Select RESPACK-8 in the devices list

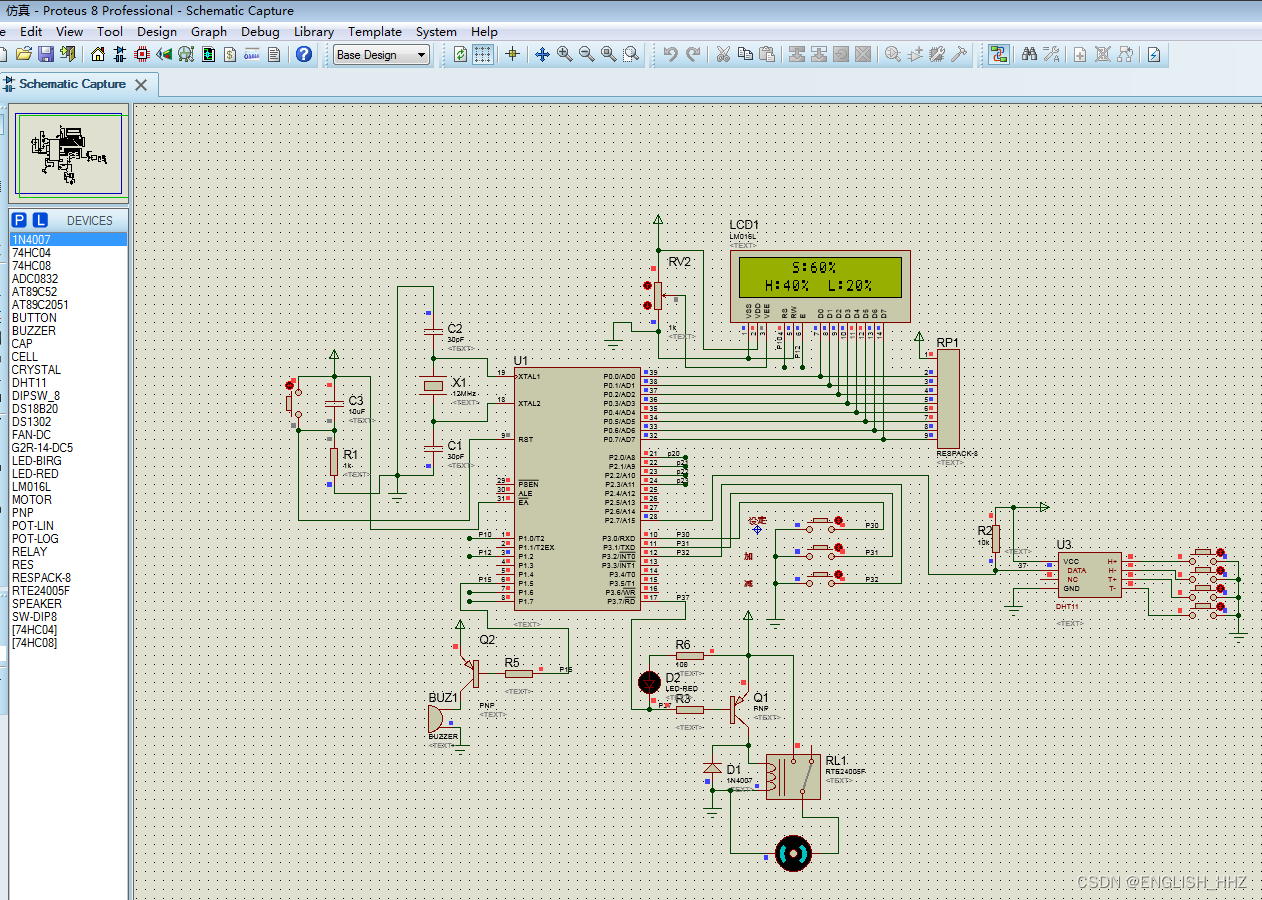coord(68,578)
